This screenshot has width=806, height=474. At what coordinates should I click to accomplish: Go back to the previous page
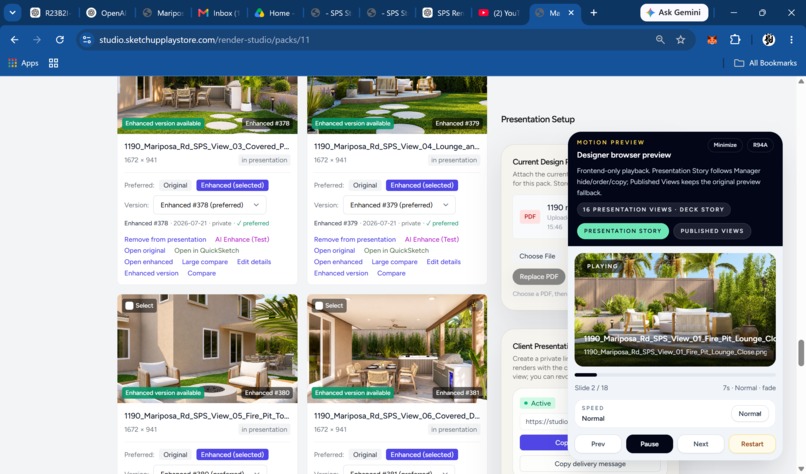14,40
